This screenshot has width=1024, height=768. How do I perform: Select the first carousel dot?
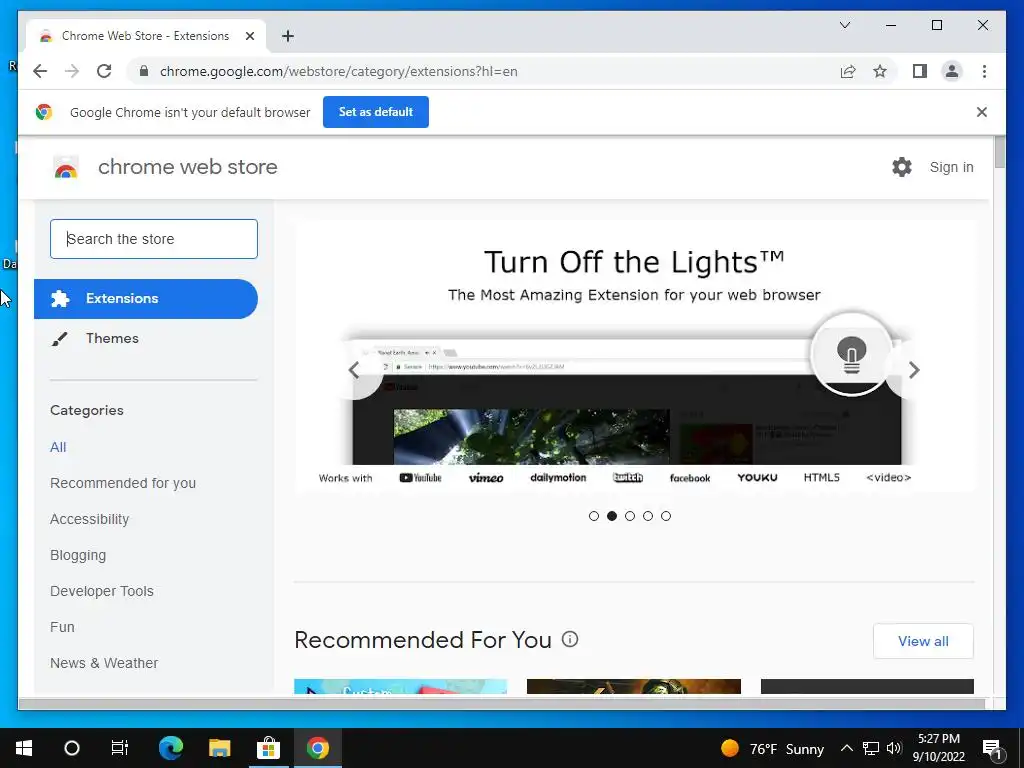tap(594, 516)
